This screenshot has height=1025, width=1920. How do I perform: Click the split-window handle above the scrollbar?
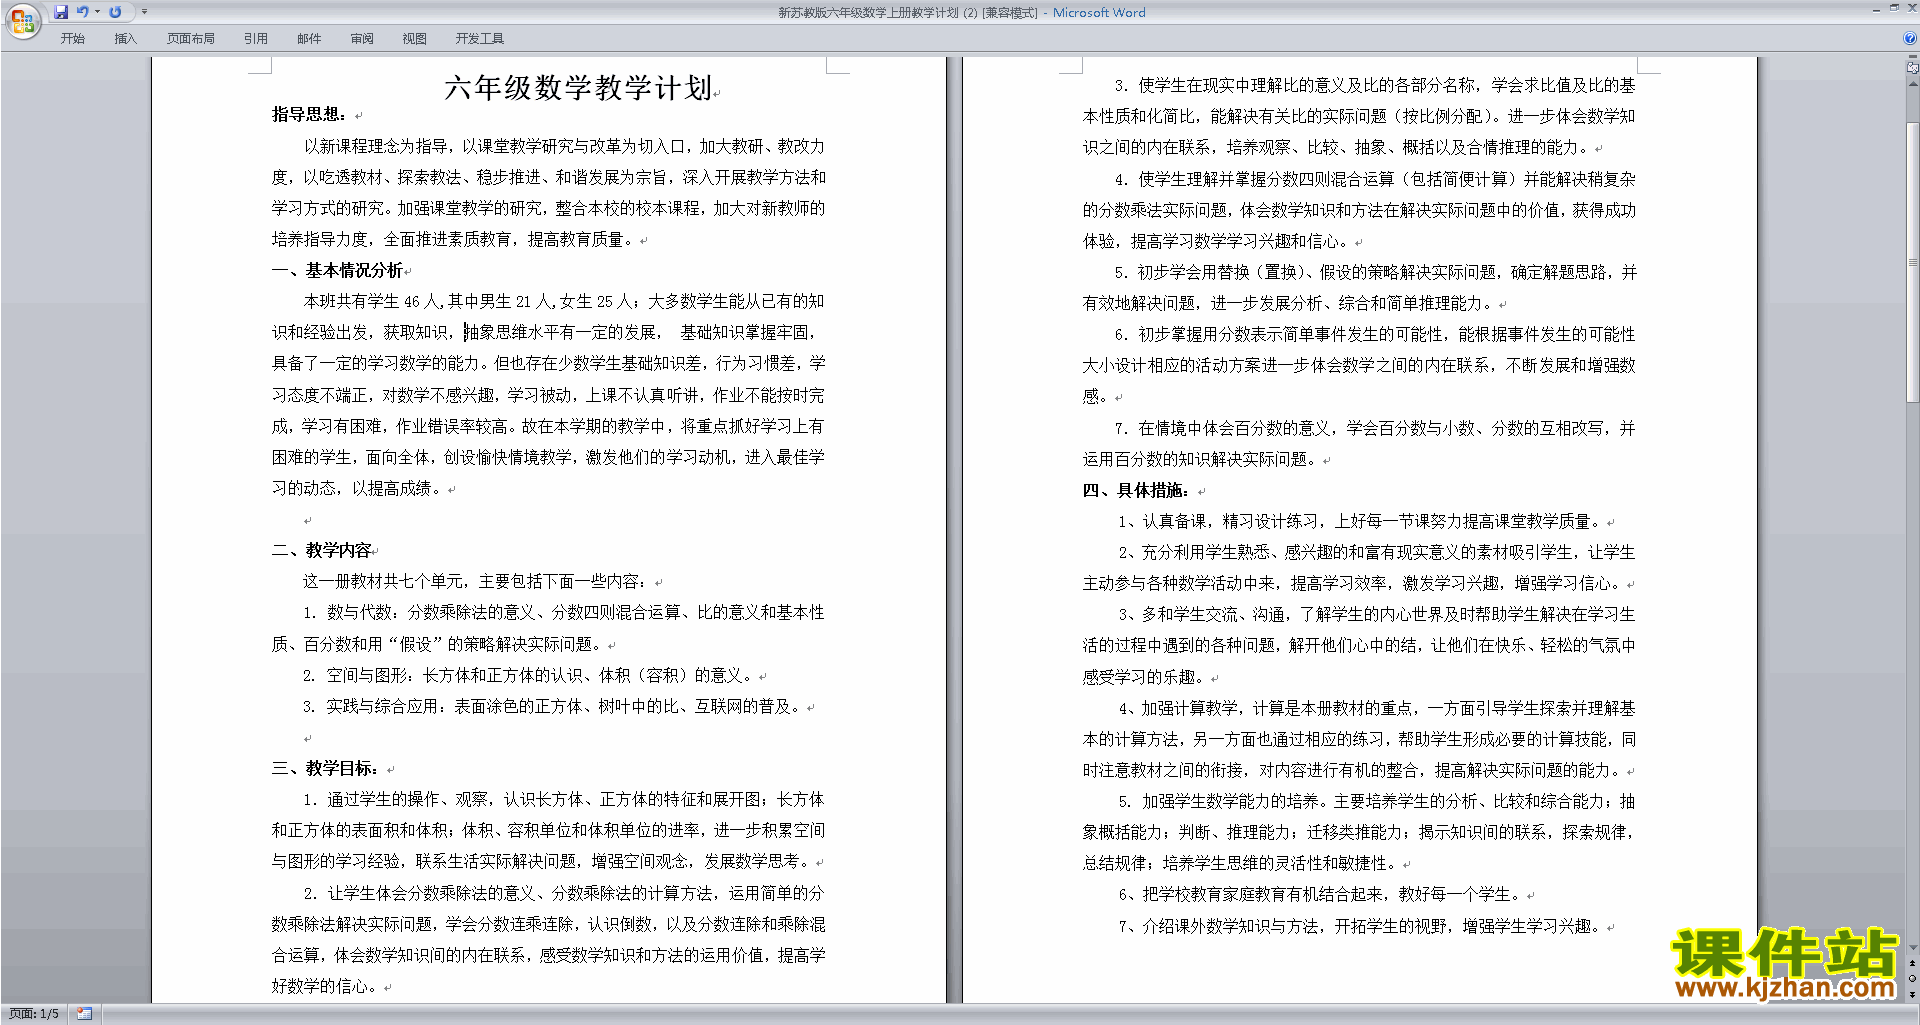click(1913, 58)
